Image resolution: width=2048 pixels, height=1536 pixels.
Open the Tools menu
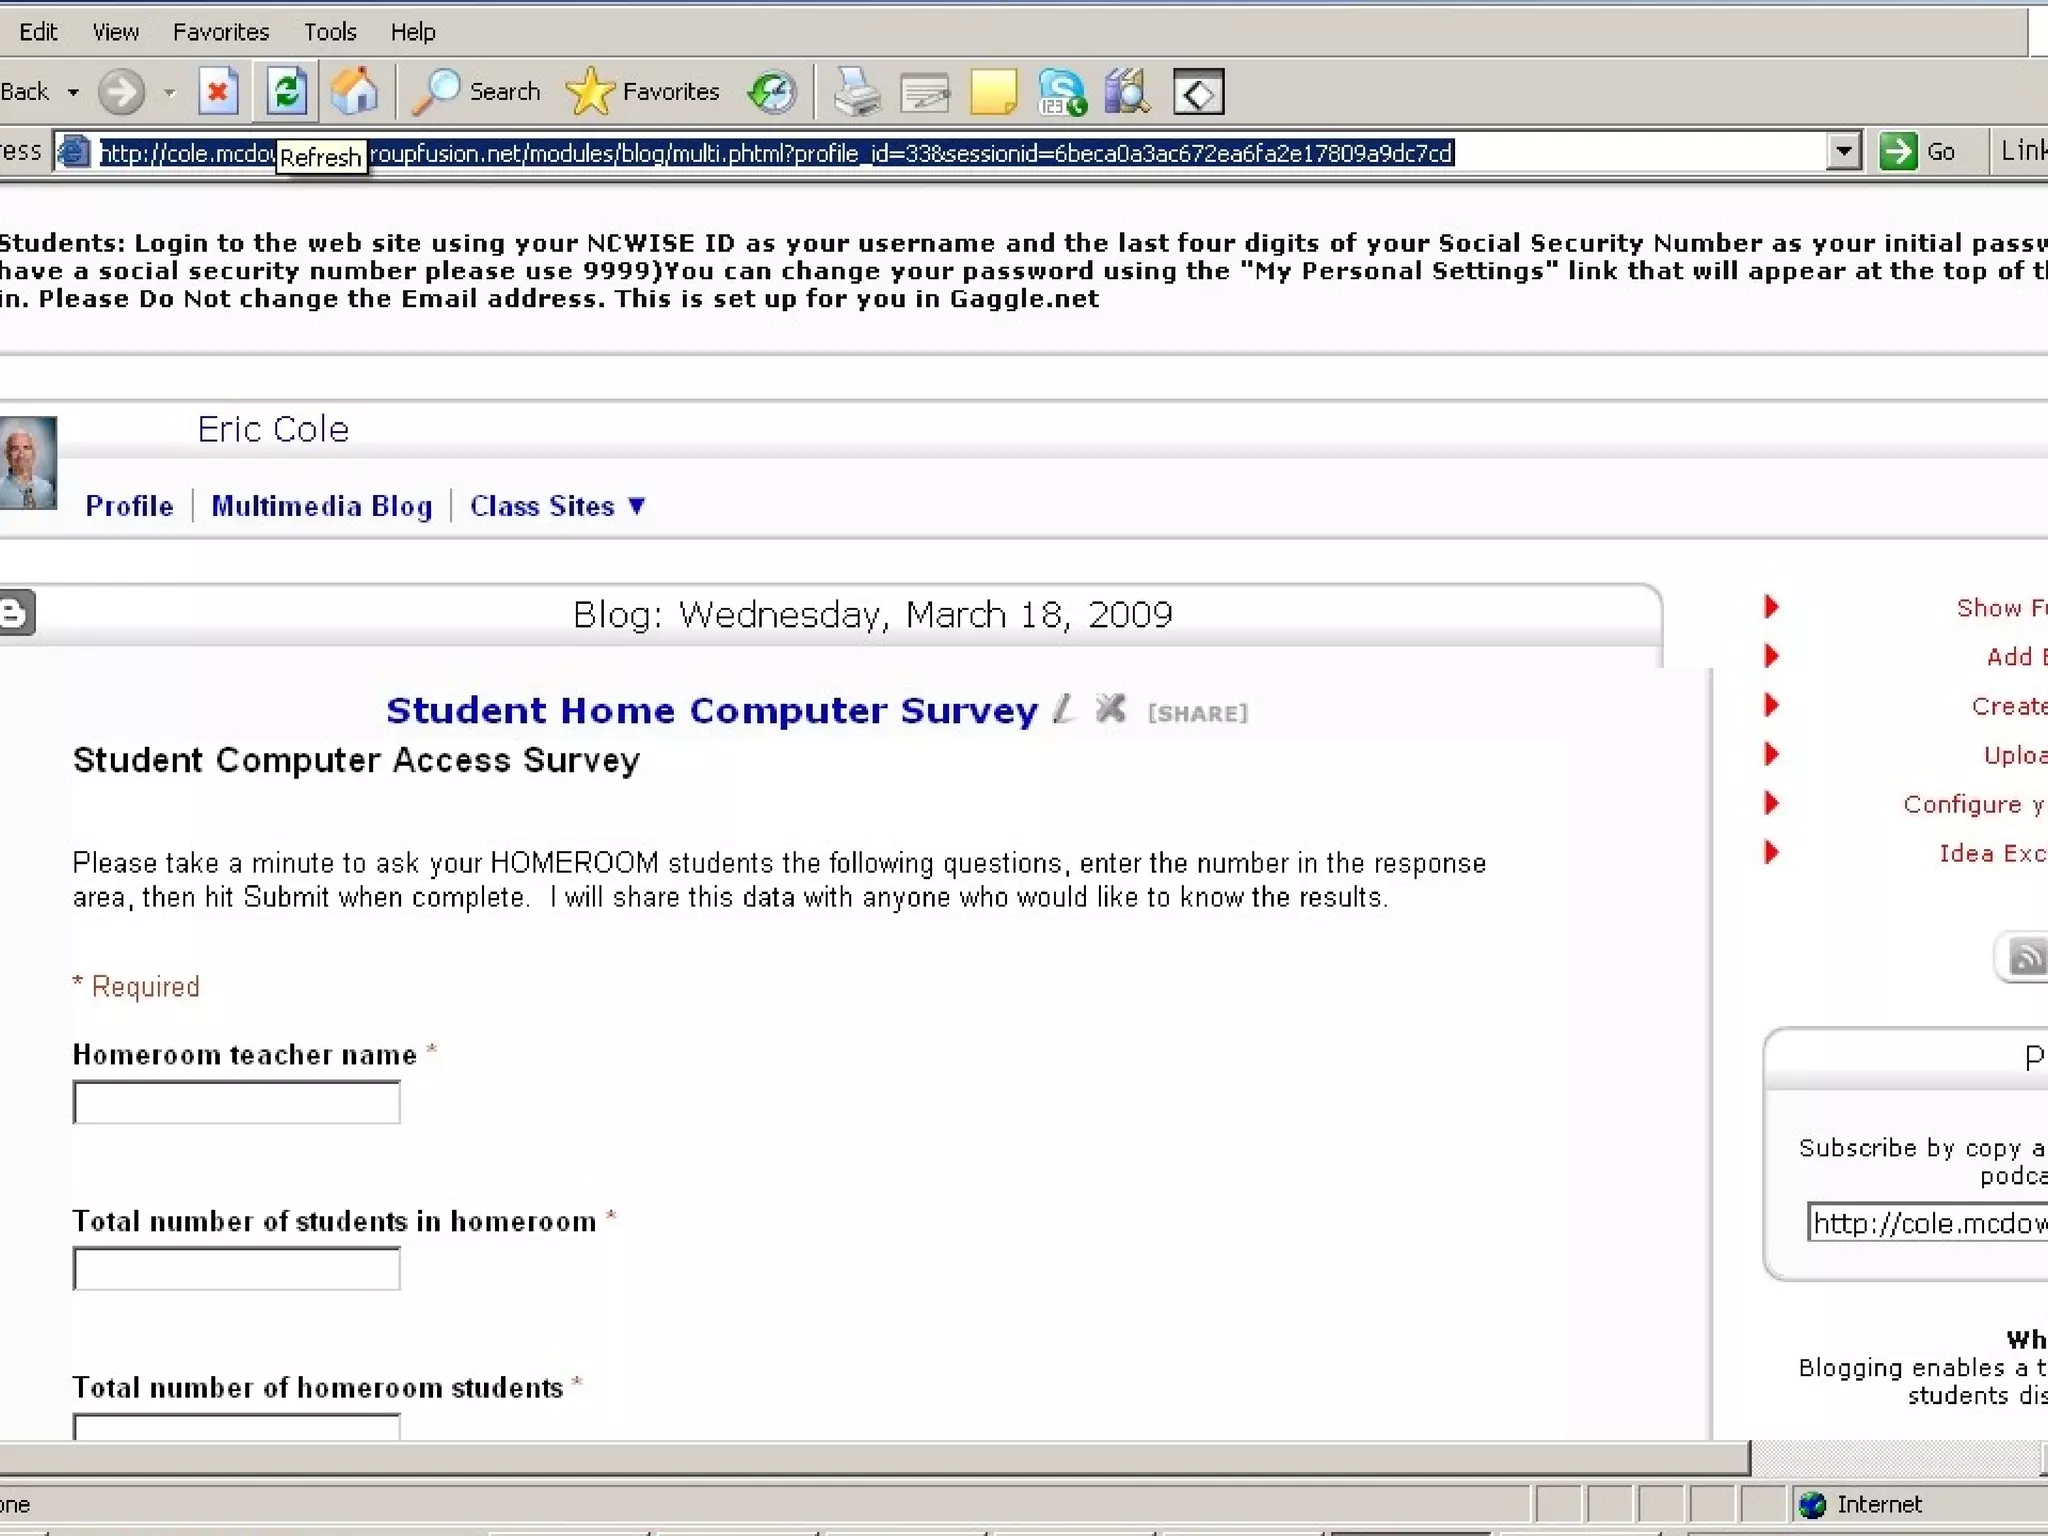[x=330, y=32]
